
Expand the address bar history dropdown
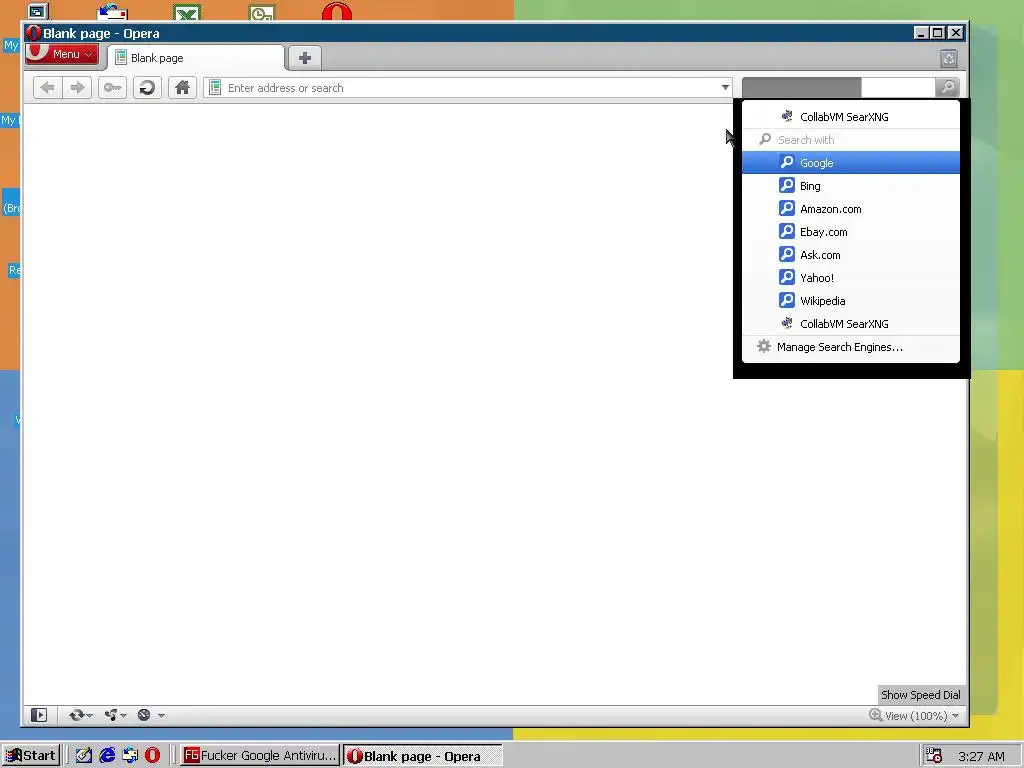coord(725,88)
